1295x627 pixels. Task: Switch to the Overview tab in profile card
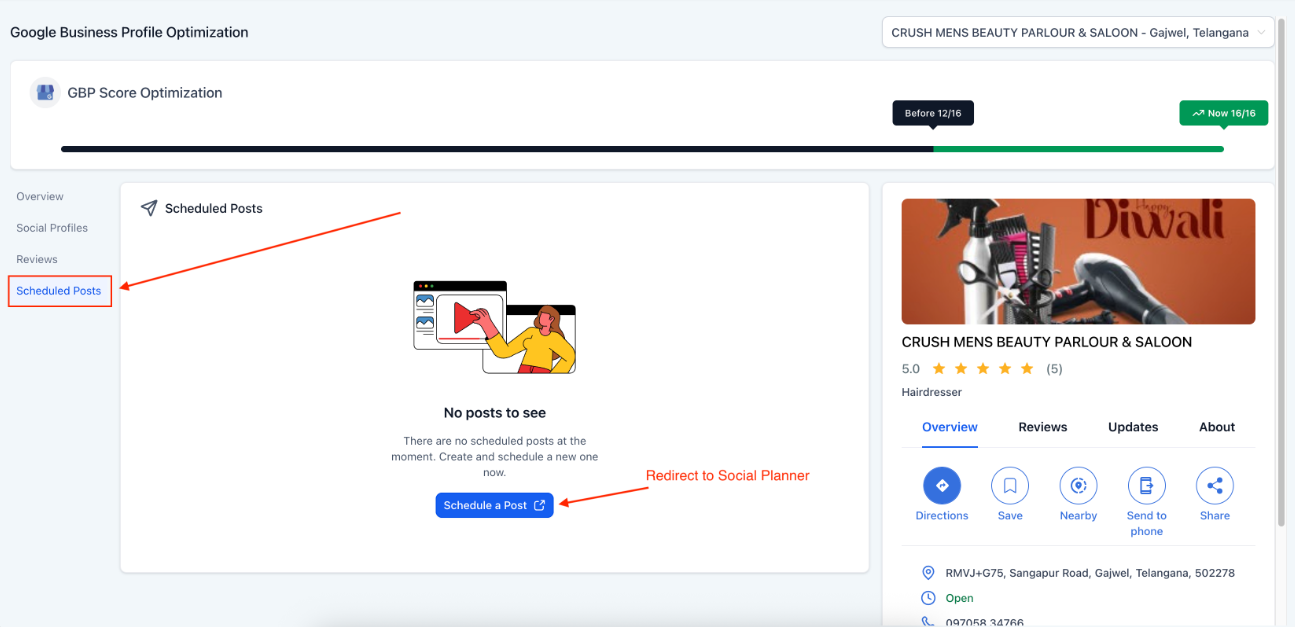tap(950, 427)
